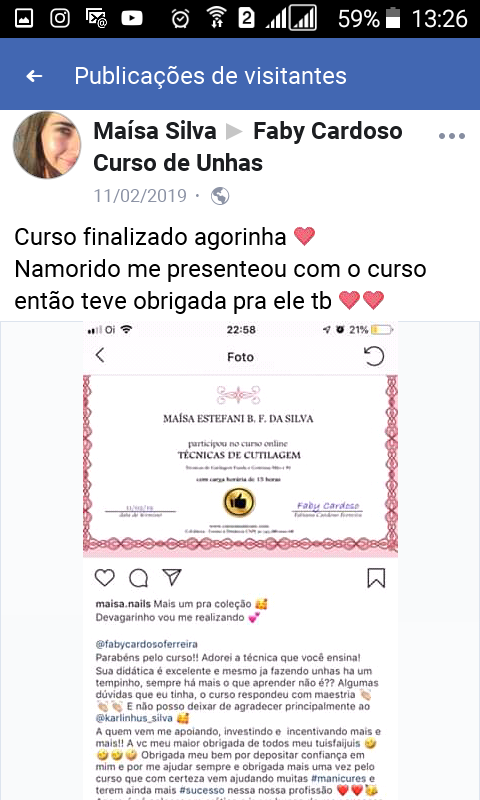Tap the back chevron beside Foto title

tap(100, 355)
